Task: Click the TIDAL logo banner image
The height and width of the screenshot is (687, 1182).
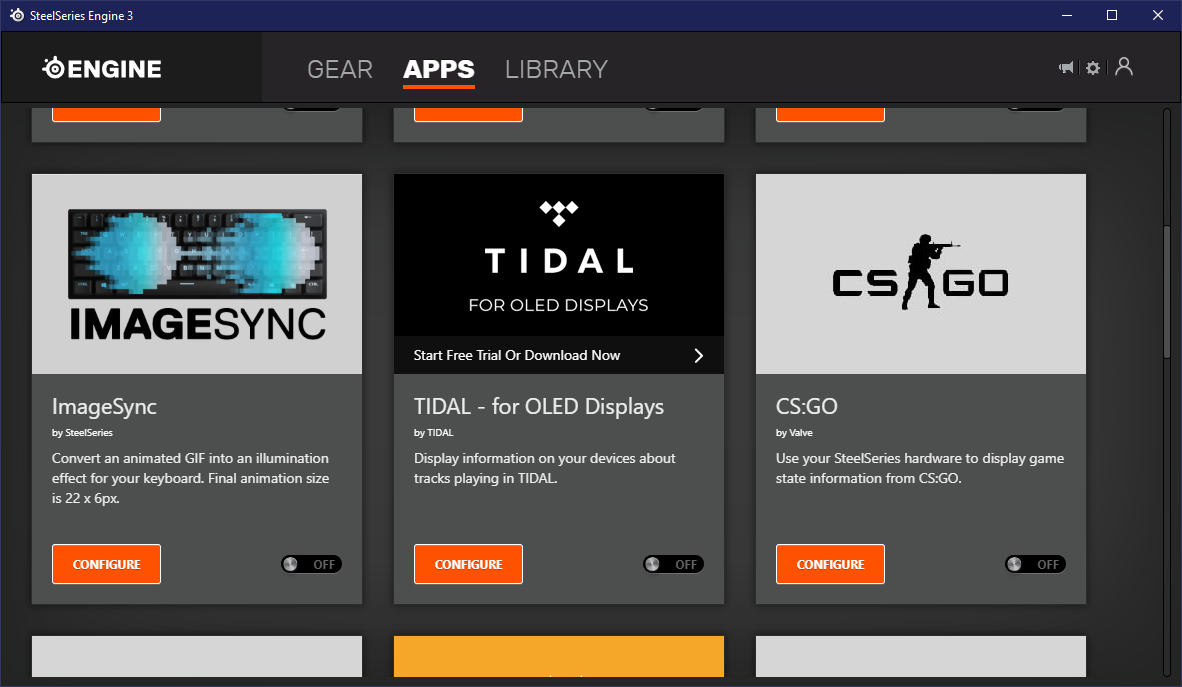Action: (x=559, y=255)
